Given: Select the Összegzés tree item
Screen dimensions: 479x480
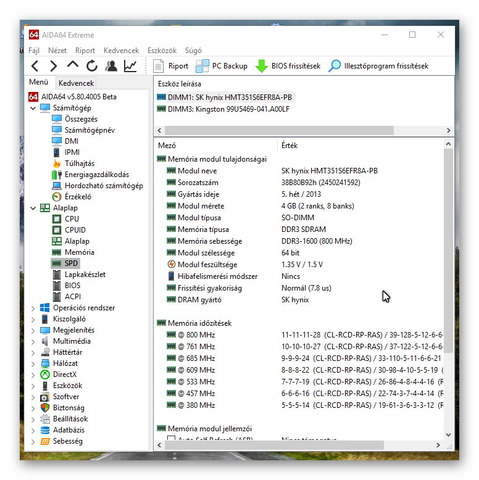Looking at the screenshot, I should pos(75,119).
